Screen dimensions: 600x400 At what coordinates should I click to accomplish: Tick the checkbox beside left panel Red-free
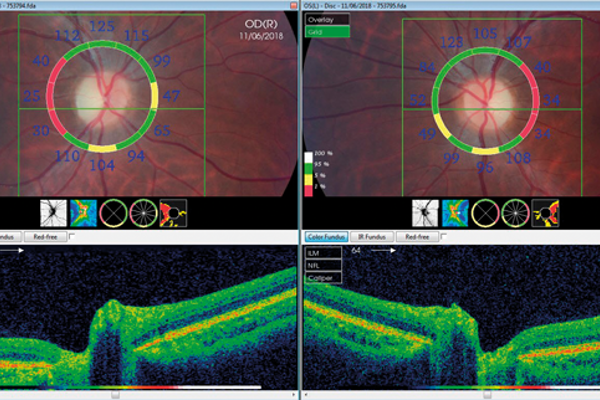point(73,237)
